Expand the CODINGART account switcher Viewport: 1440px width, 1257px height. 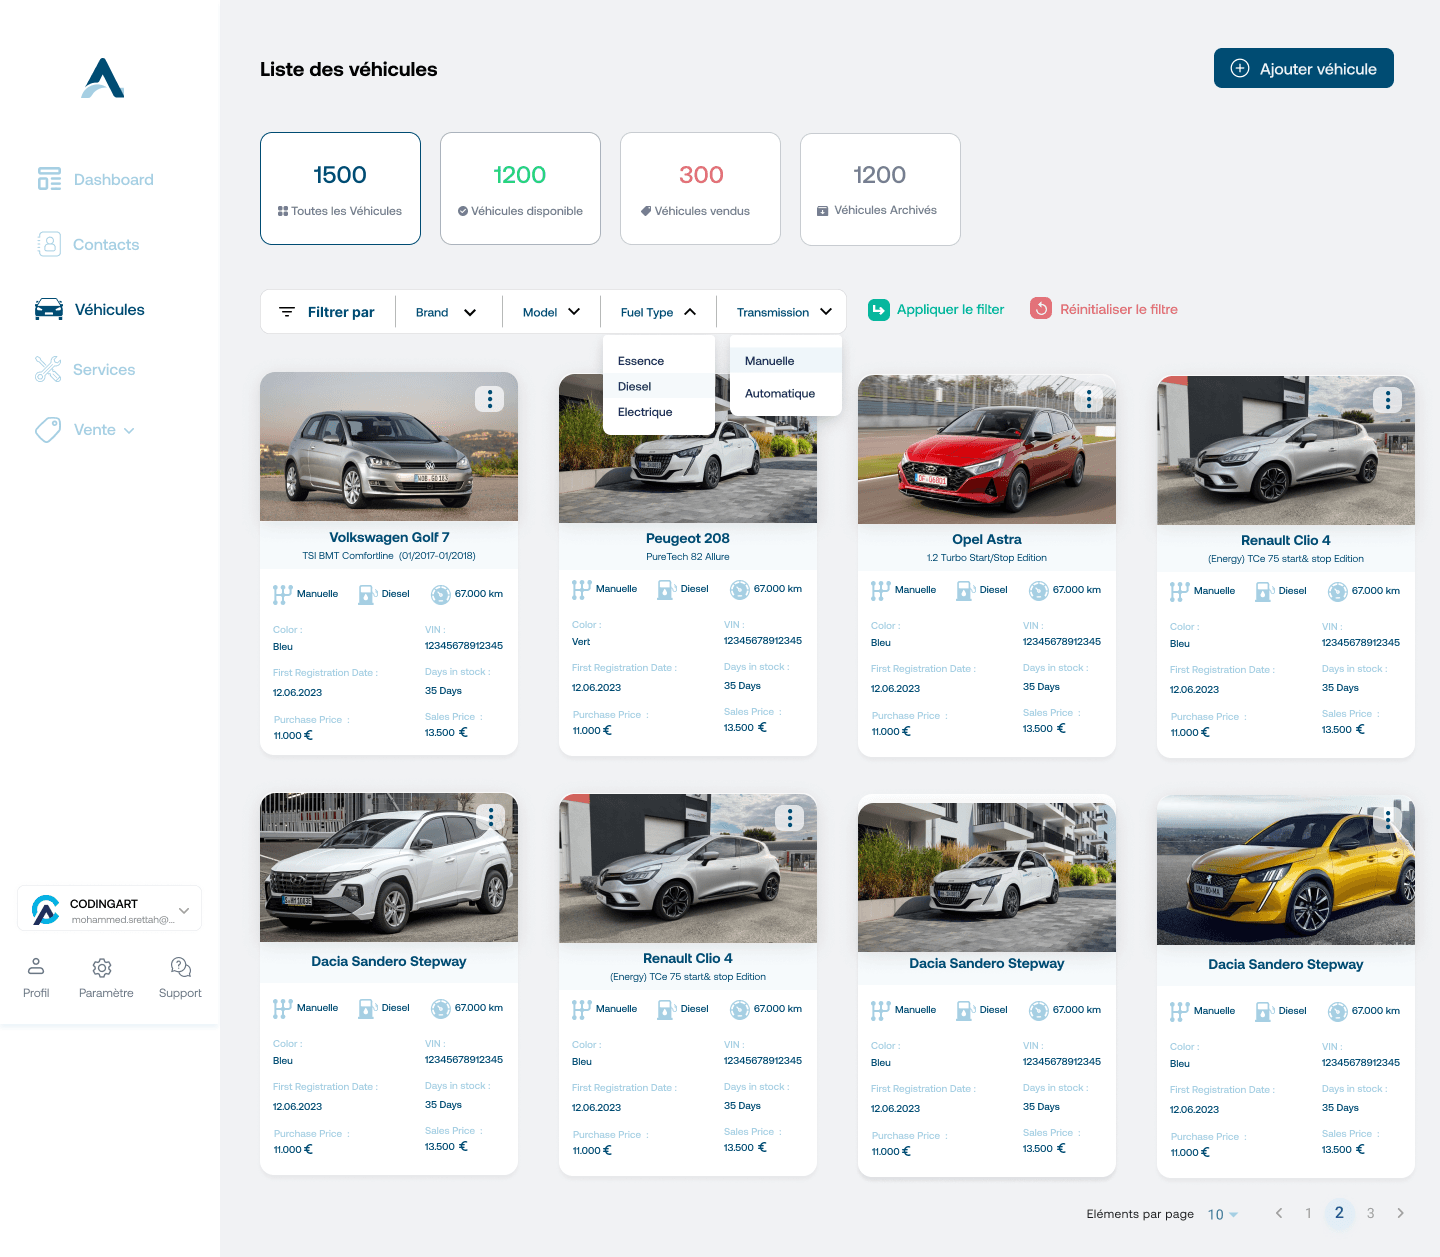(x=184, y=910)
